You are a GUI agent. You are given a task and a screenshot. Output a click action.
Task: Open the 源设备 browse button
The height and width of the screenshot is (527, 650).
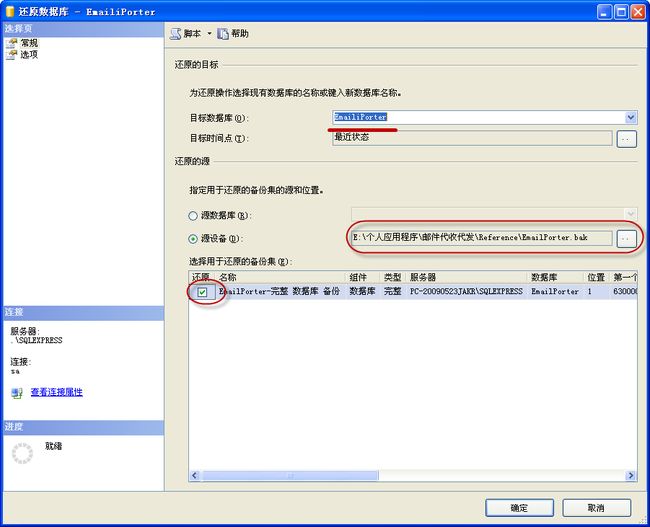(x=626, y=238)
